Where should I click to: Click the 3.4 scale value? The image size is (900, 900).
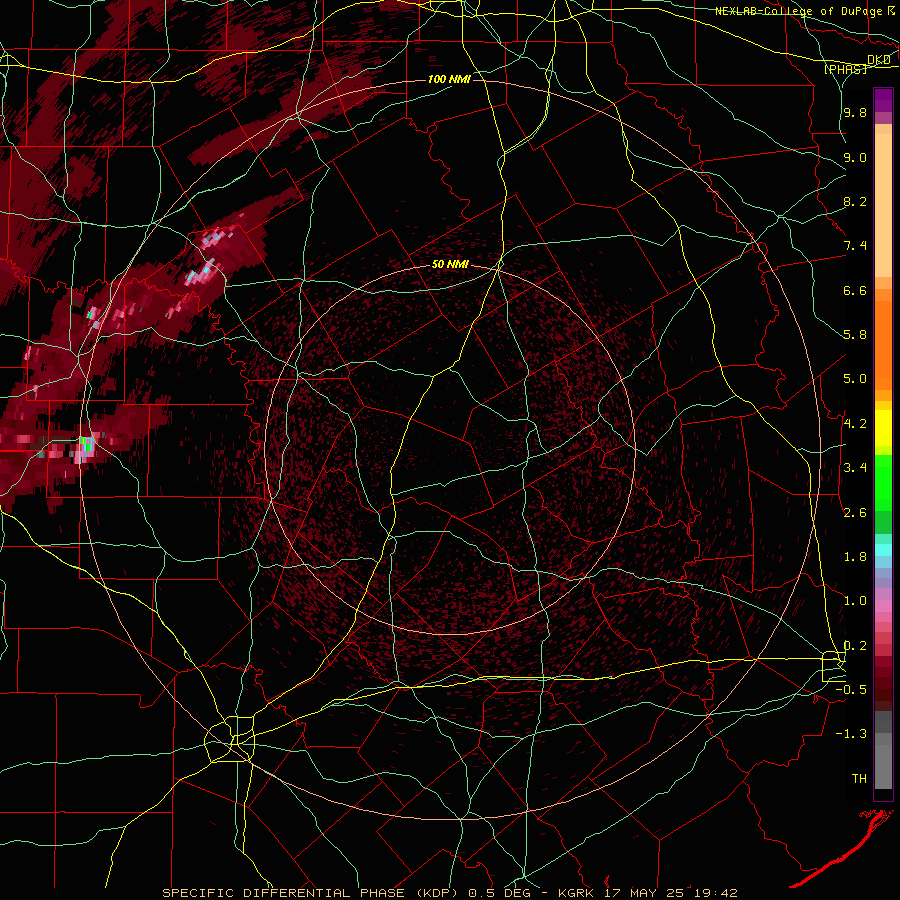pyautogui.click(x=855, y=468)
